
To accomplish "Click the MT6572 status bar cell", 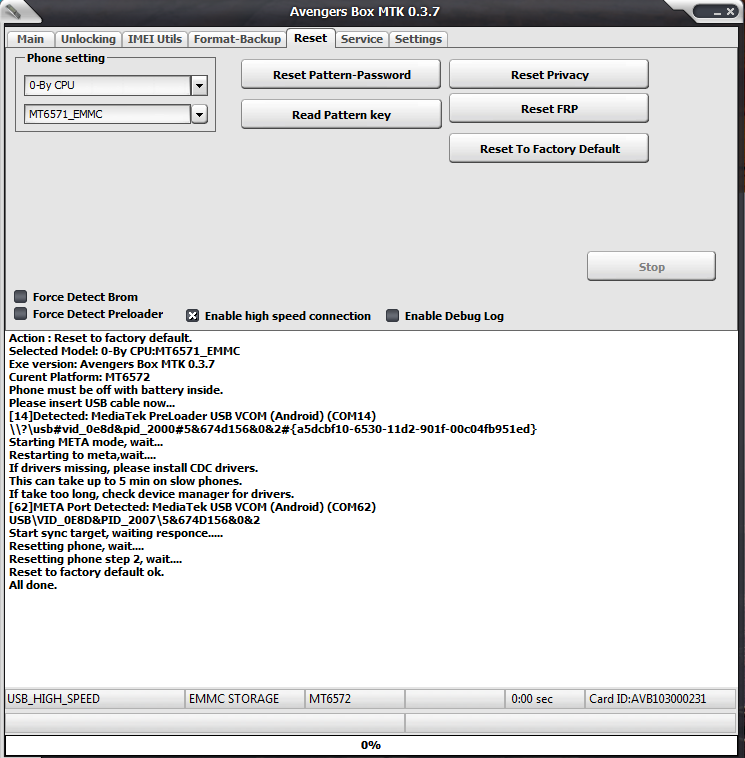I will pos(354,699).
